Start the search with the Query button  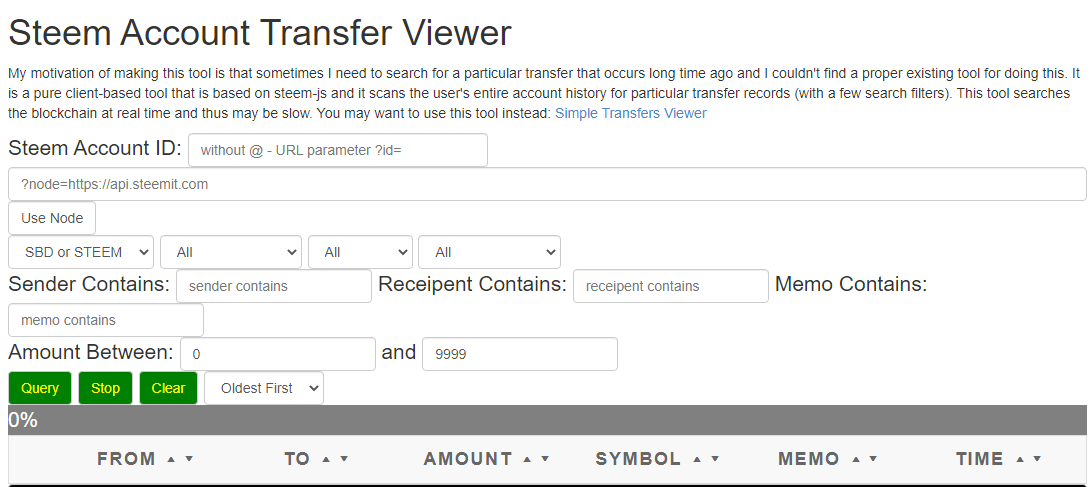pos(40,388)
